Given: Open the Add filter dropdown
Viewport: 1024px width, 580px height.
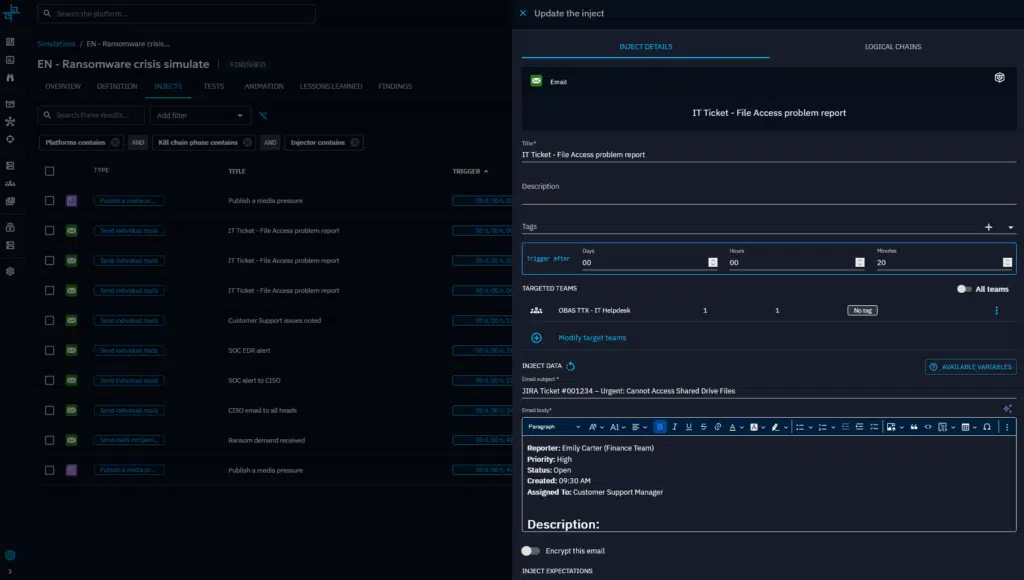Looking at the screenshot, I should (x=200, y=116).
